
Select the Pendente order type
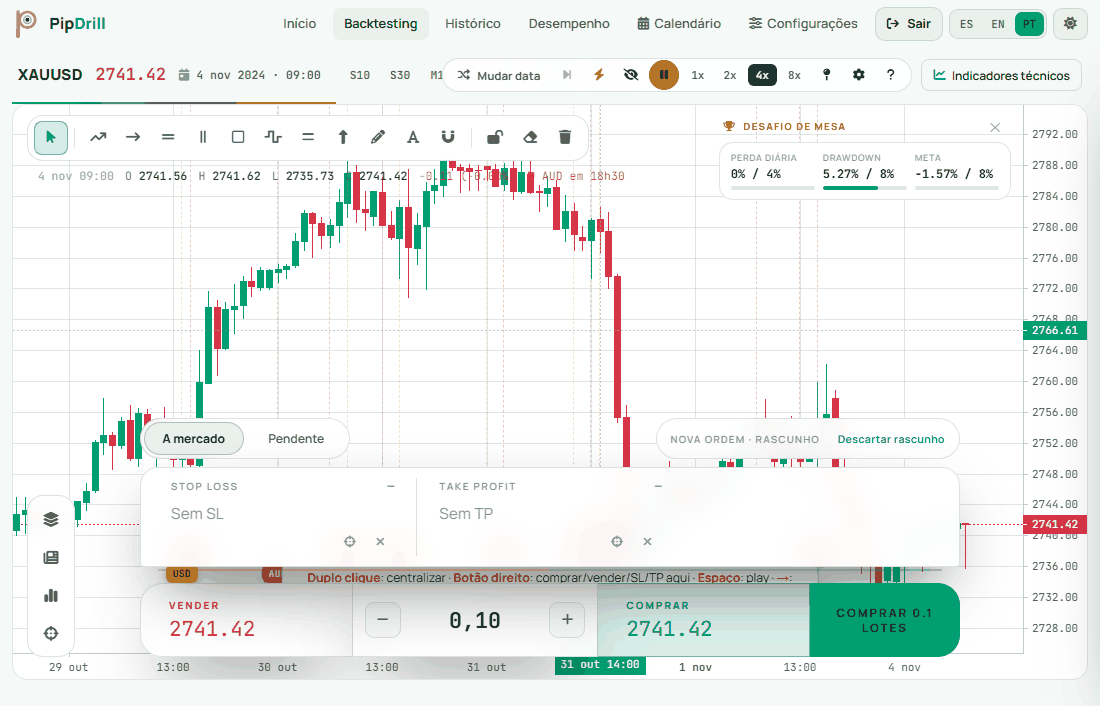tap(296, 439)
